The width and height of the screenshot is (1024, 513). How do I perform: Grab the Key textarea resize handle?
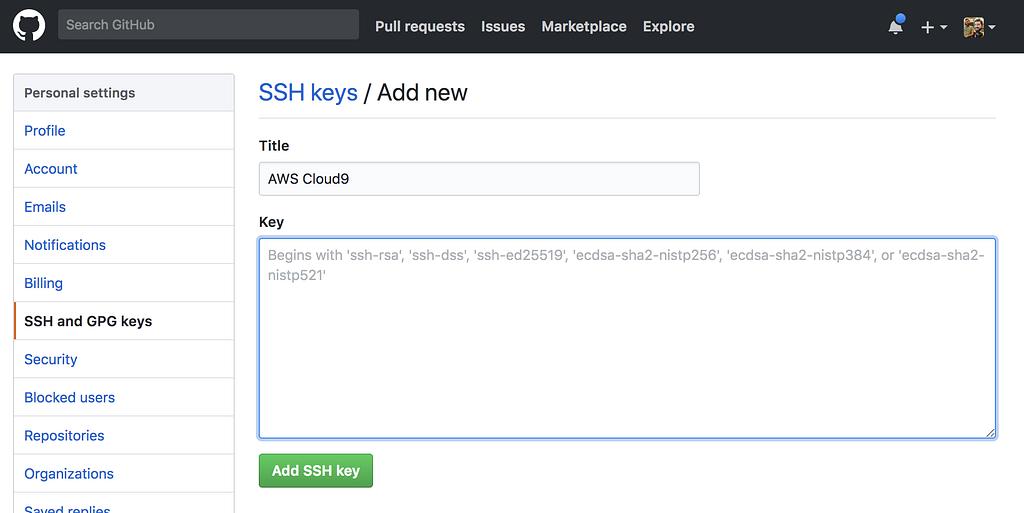pos(990,433)
